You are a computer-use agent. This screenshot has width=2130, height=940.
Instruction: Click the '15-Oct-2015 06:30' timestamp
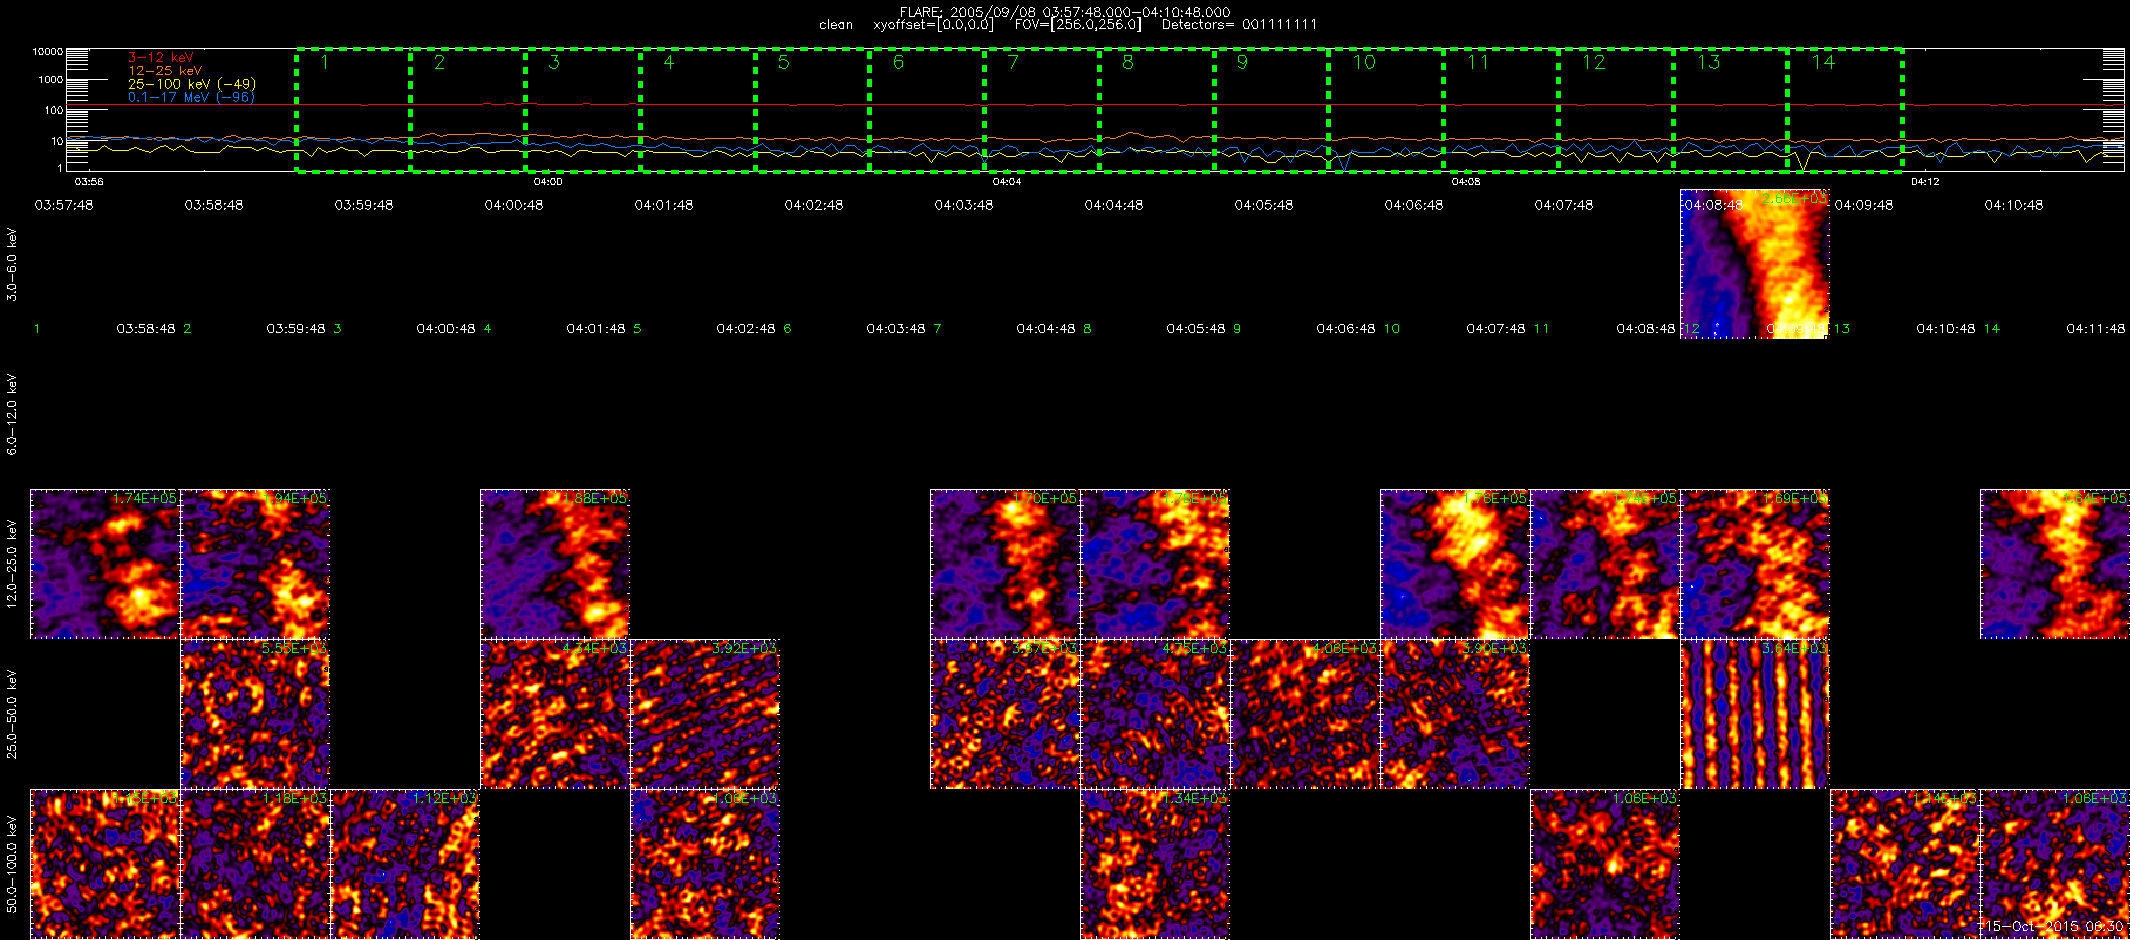point(2053,927)
